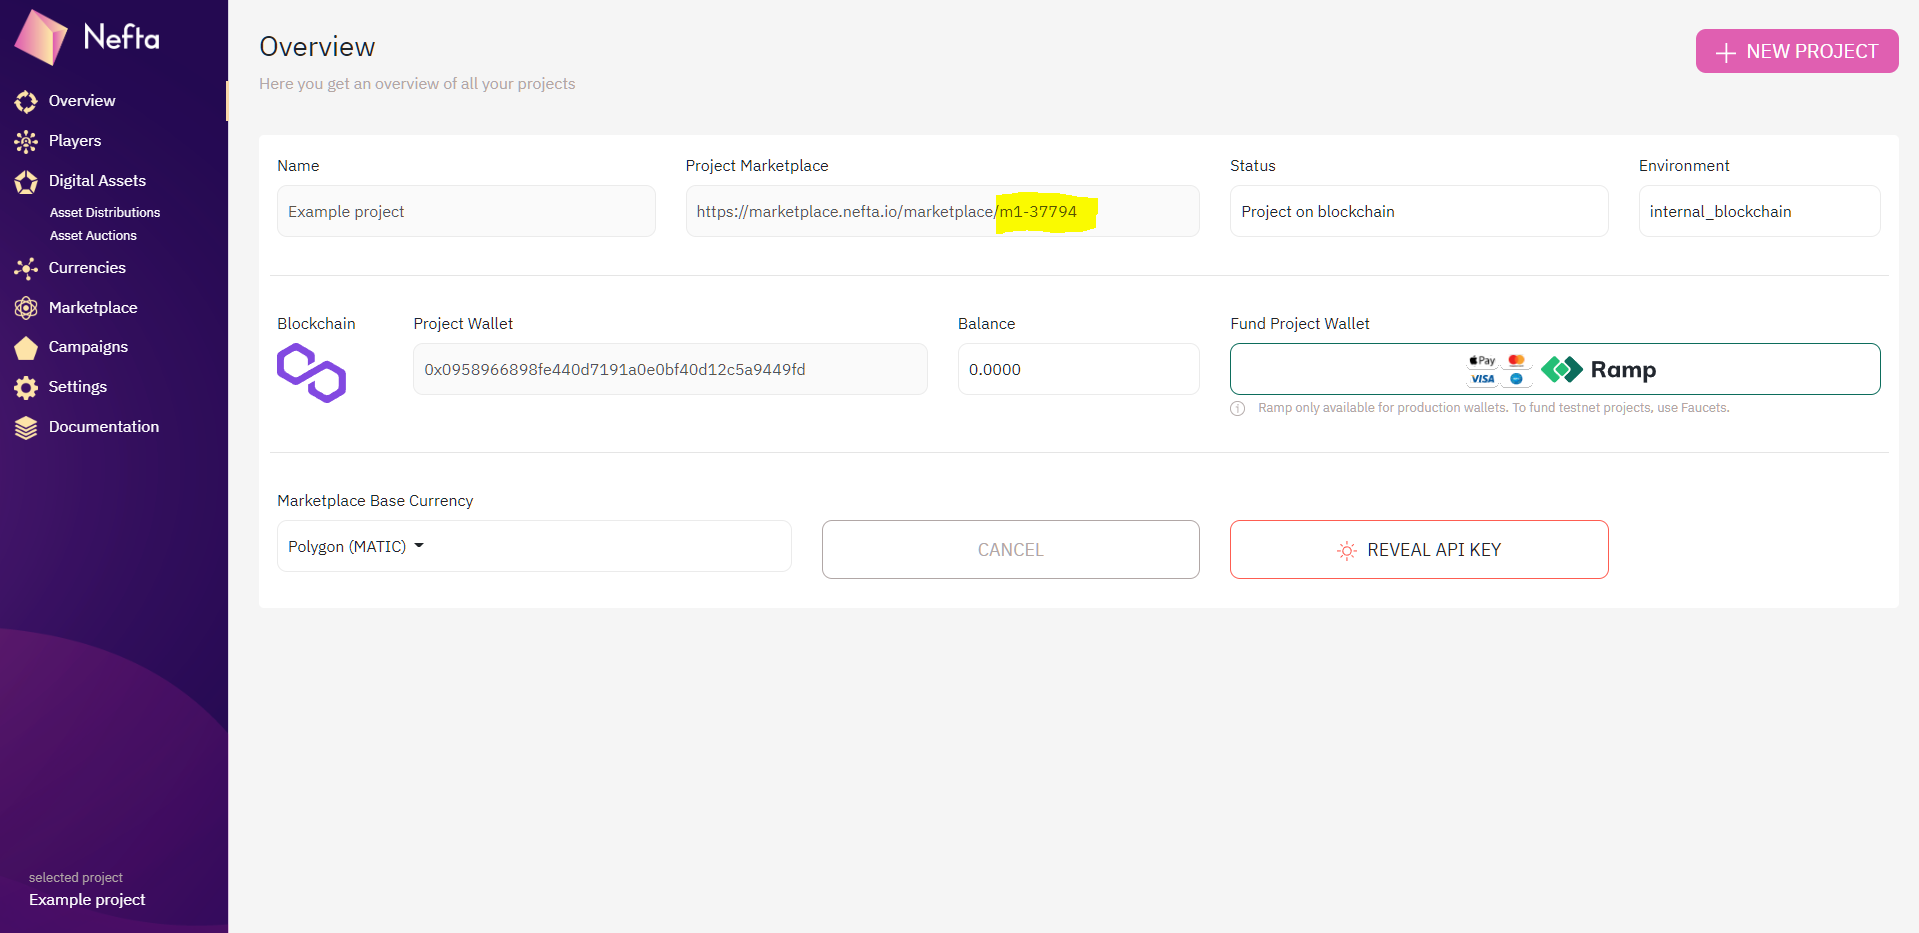Click the info icon beside Ramp notice
Image resolution: width=1919 pixels, height=933 pixels.
(1238, 408)
